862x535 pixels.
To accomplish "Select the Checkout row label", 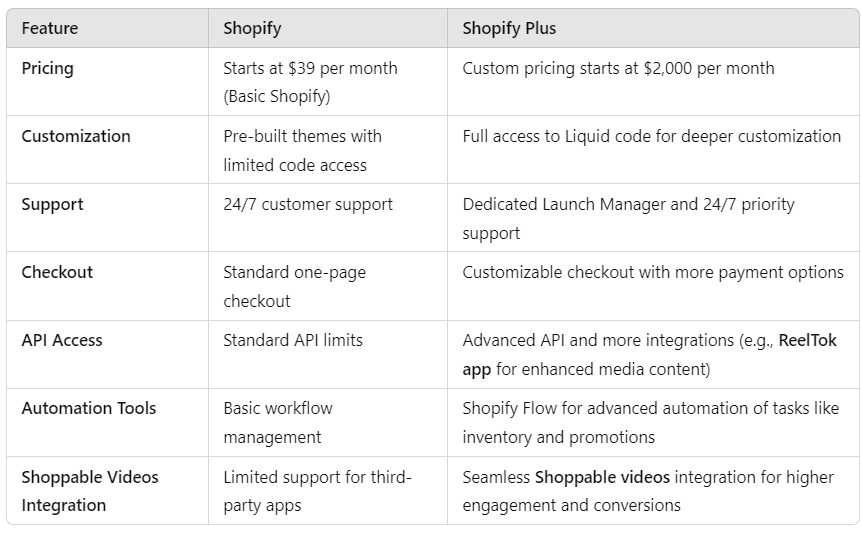I will pos(56,272).
